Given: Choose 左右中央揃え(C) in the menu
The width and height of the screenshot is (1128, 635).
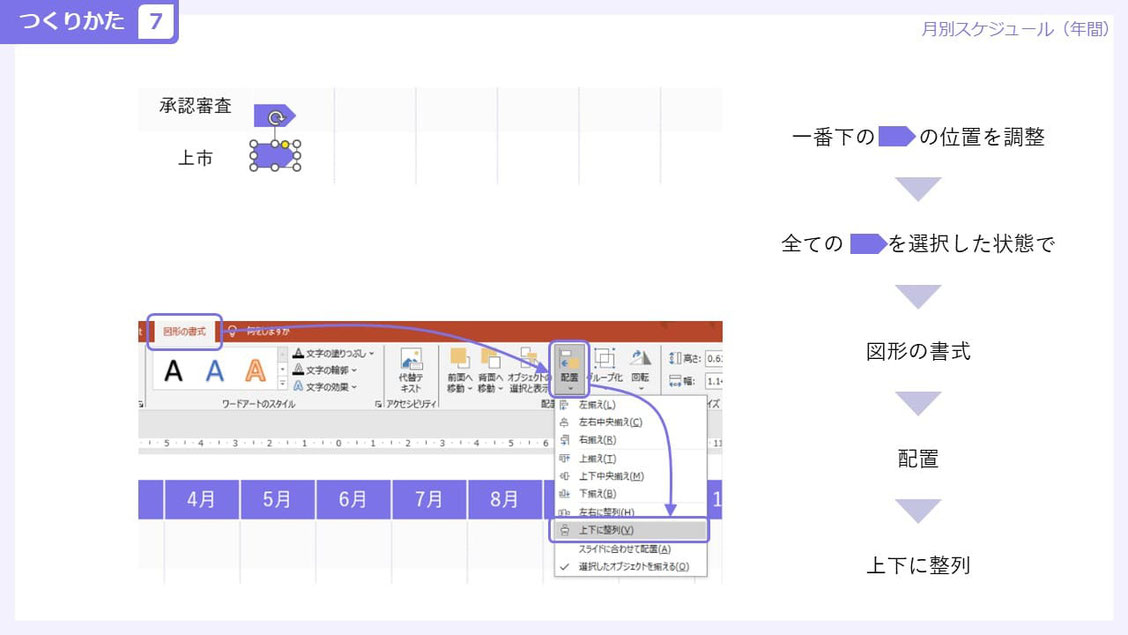Looking at the screenshot, I should click(x=630, y=422).
